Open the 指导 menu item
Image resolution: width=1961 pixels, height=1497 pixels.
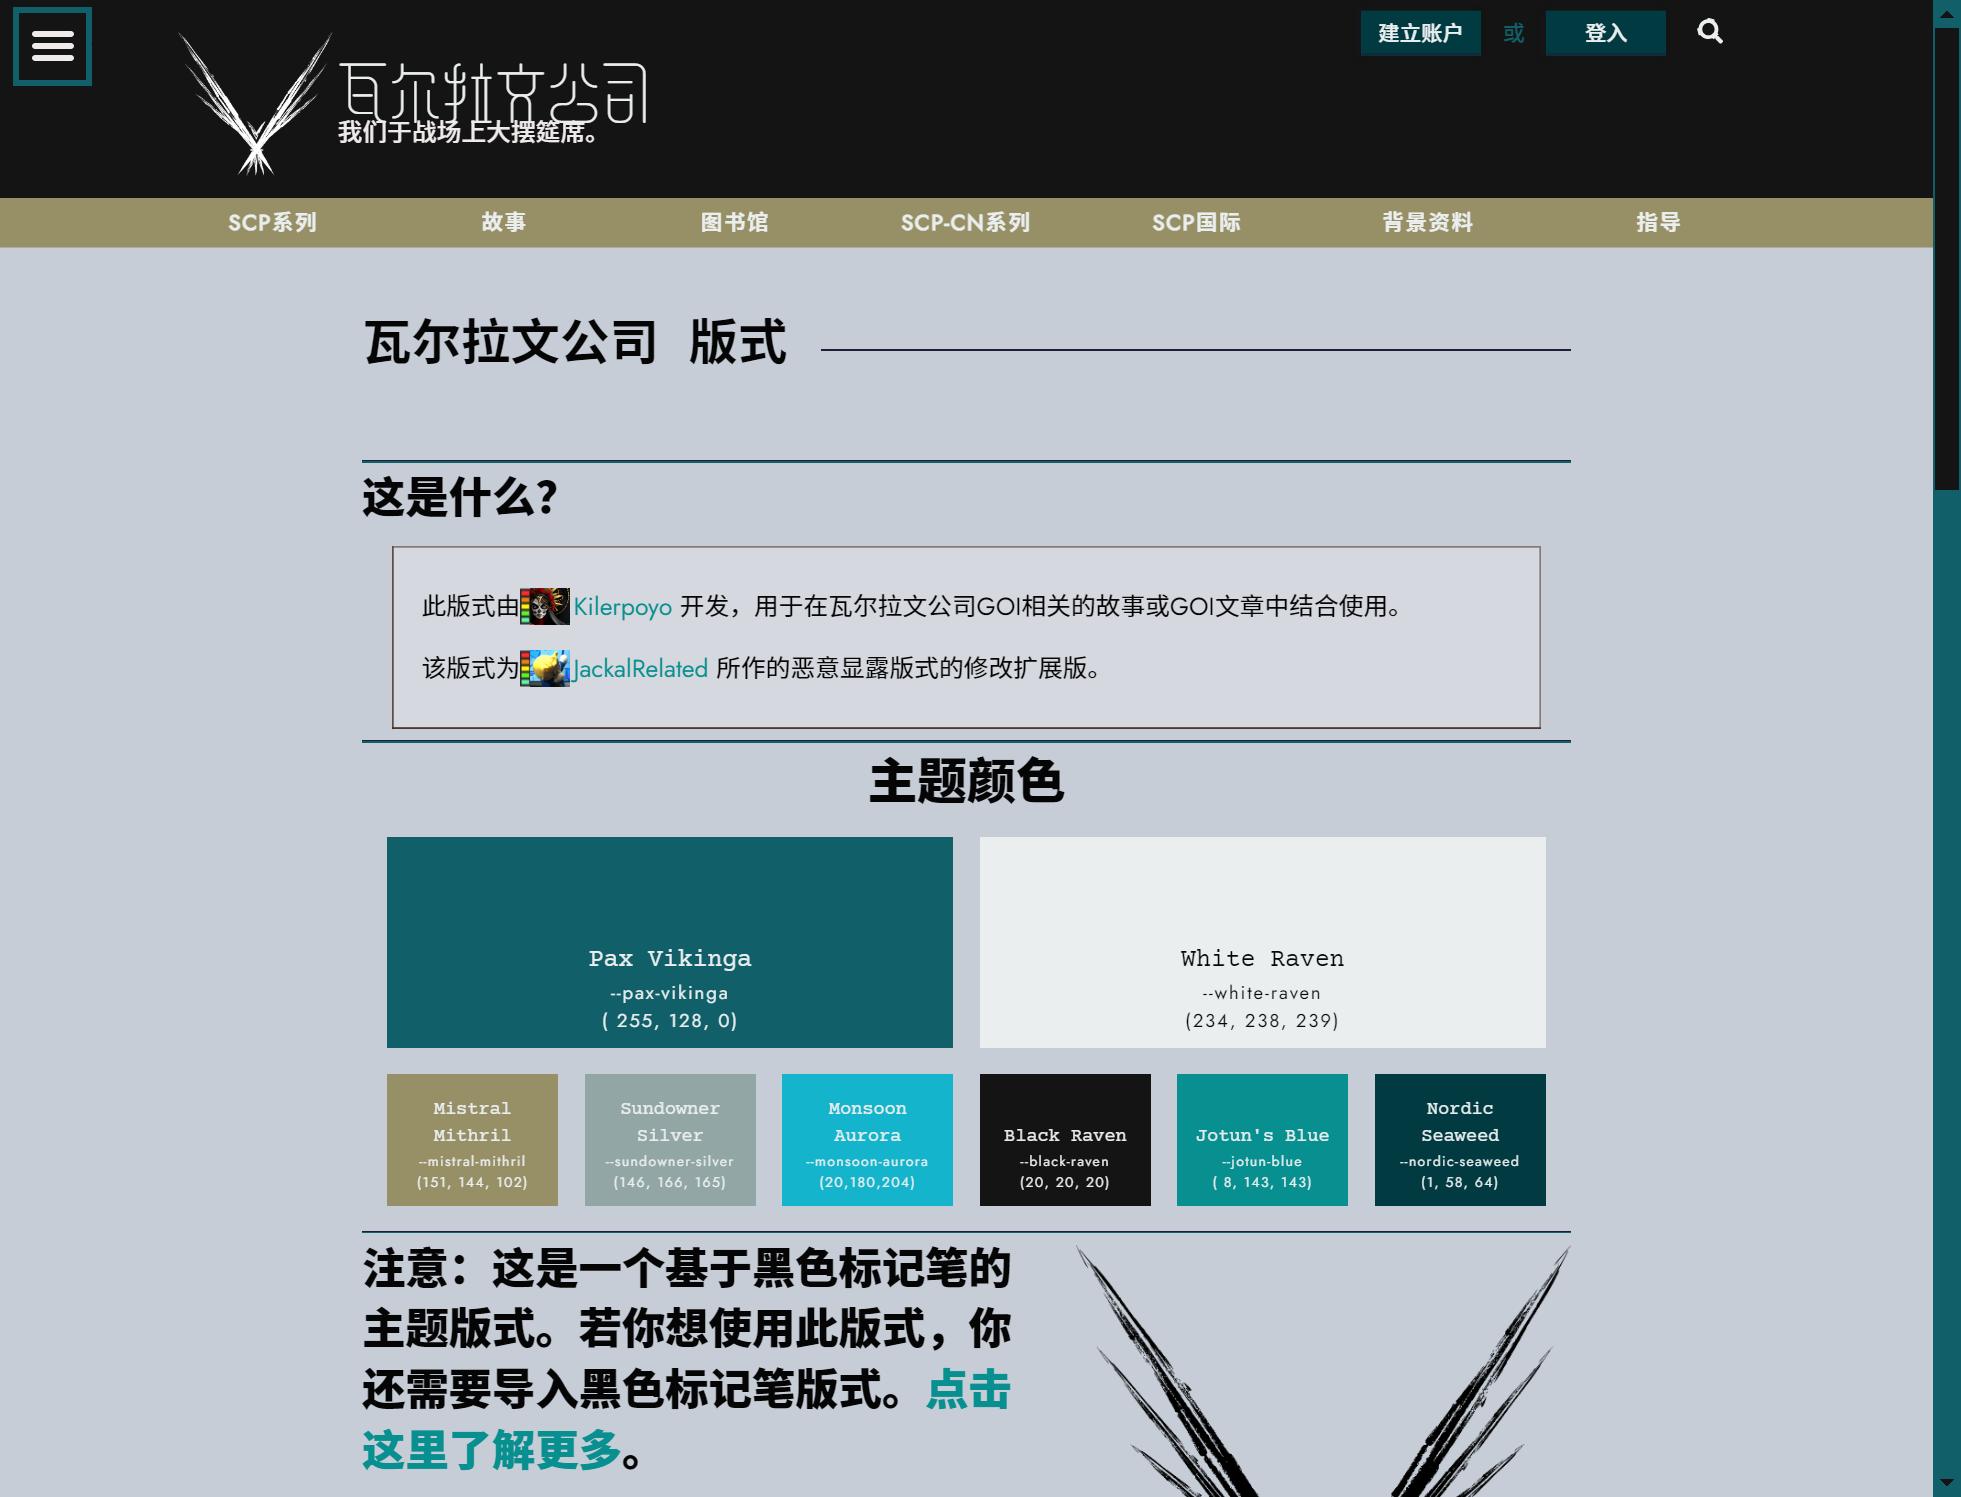(1658, 223)
